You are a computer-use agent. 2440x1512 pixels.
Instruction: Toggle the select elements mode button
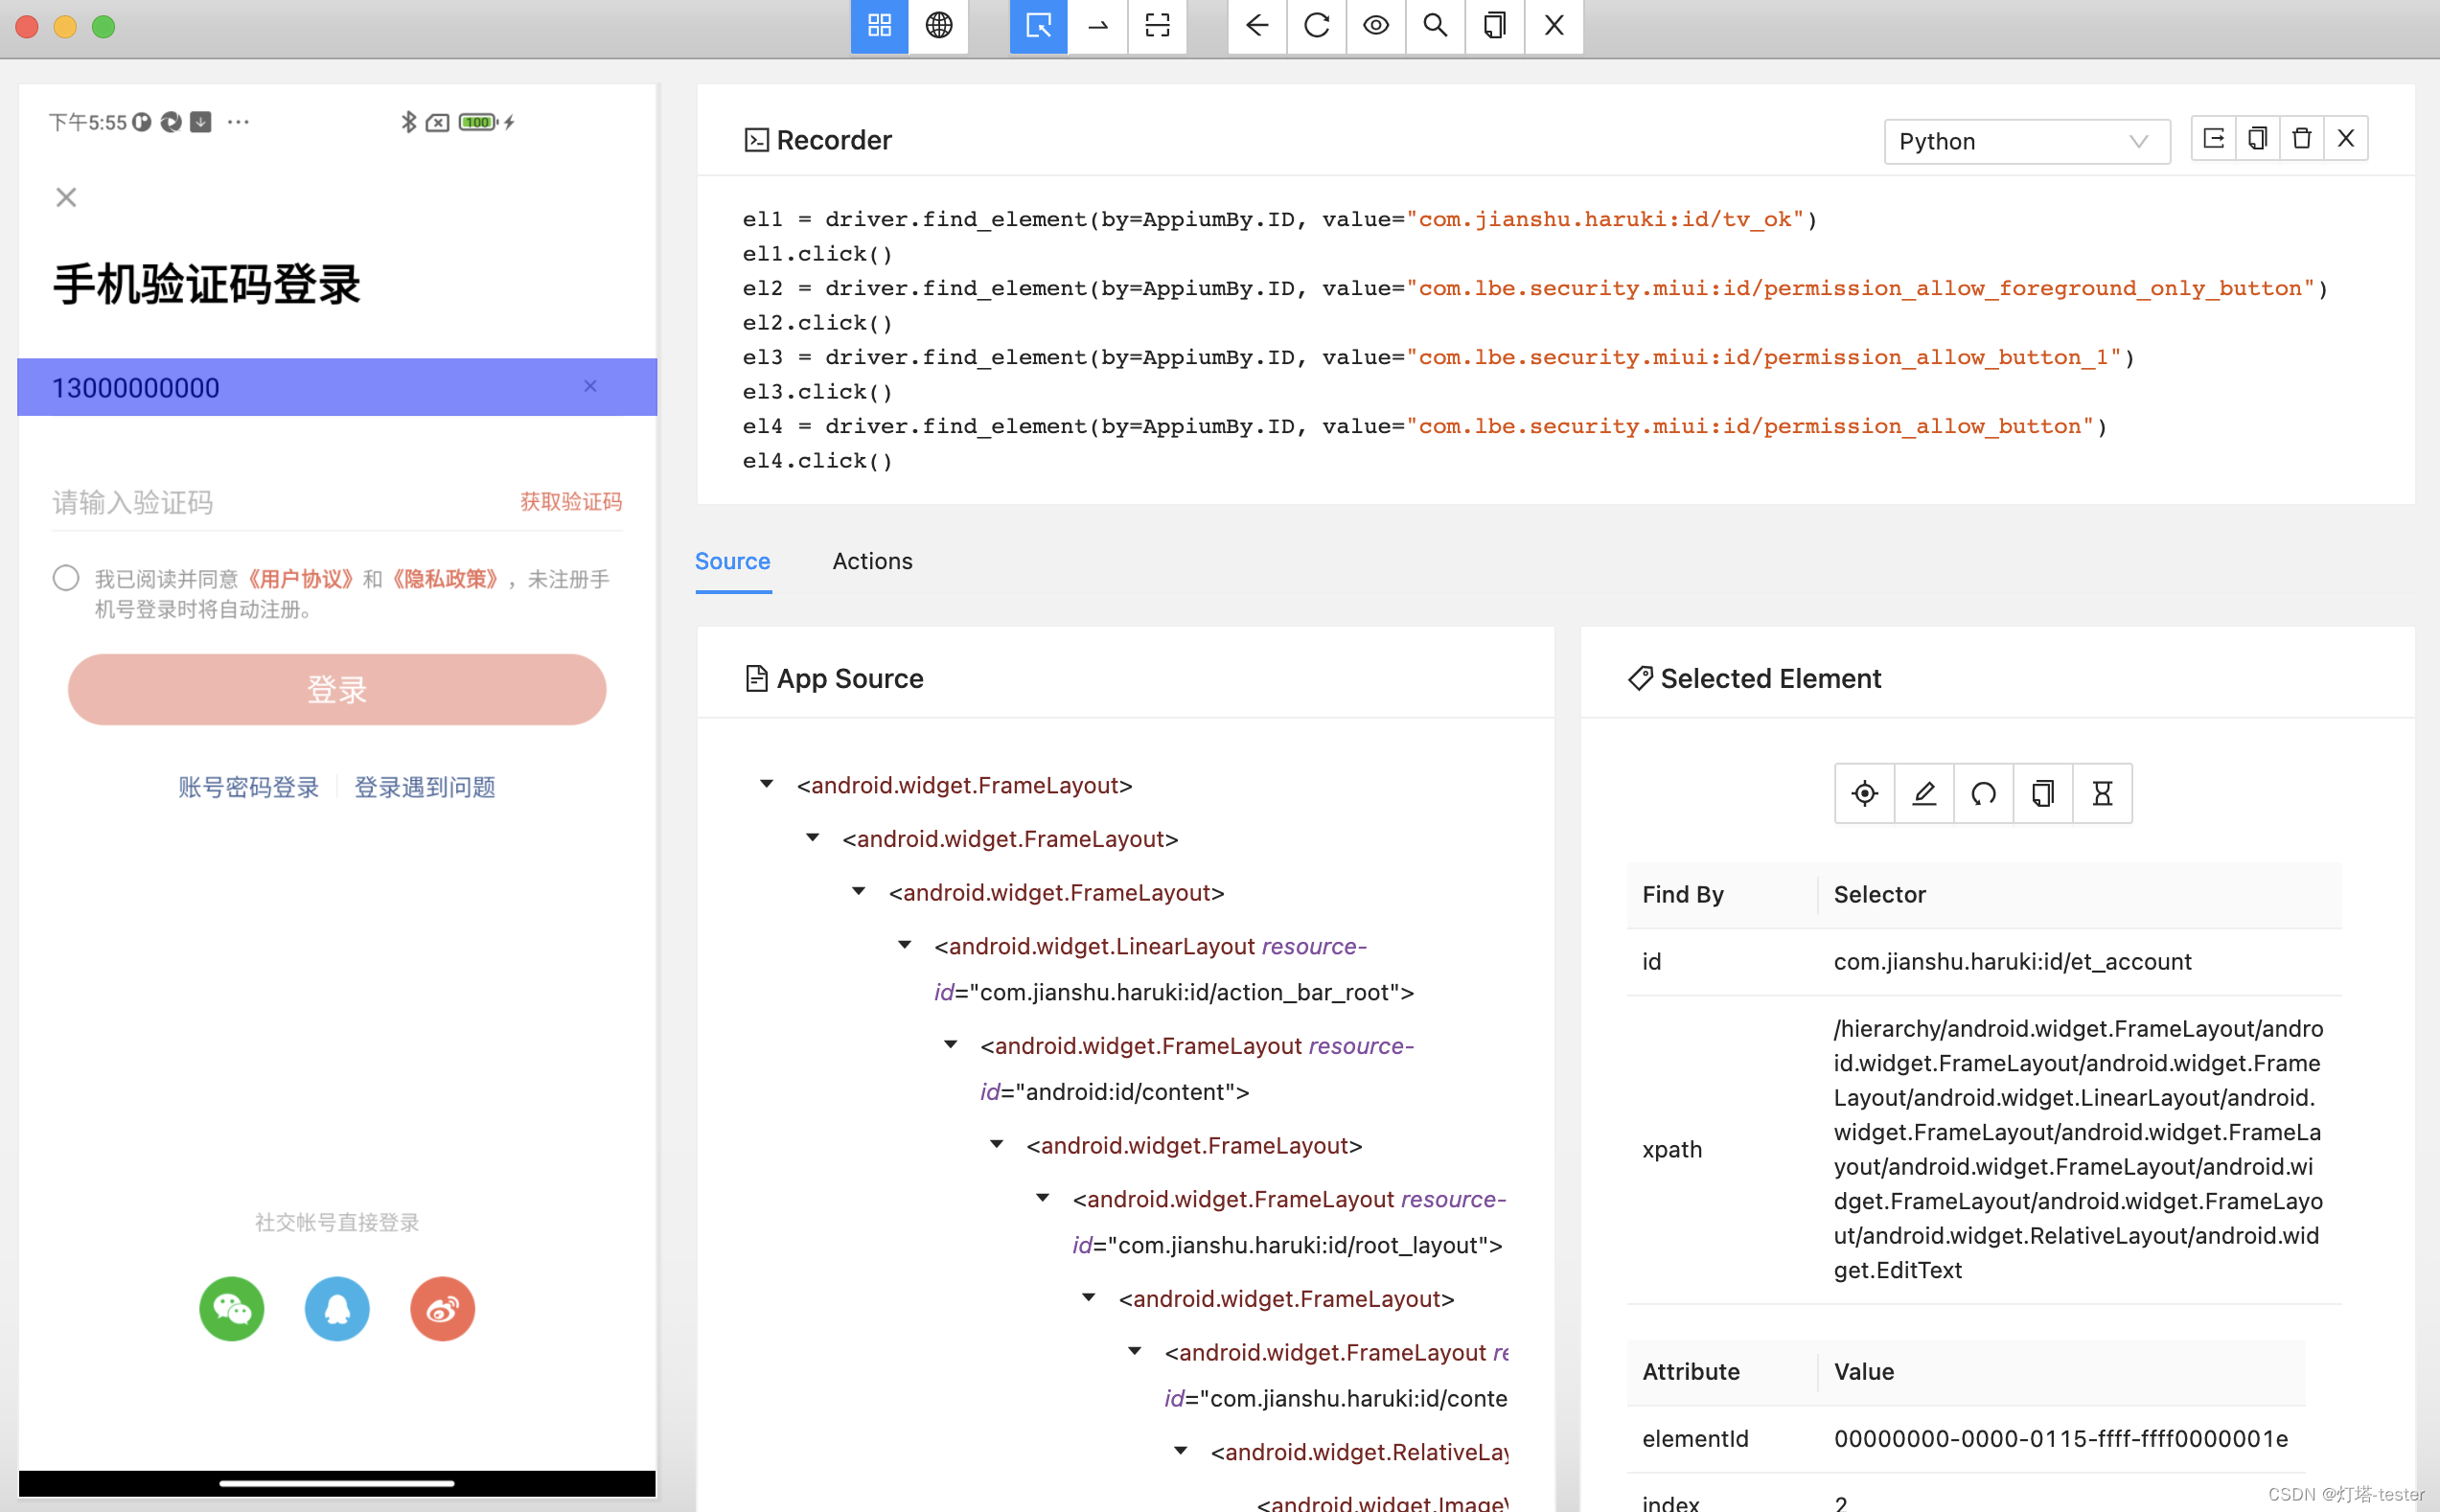tap(1038, 25)
